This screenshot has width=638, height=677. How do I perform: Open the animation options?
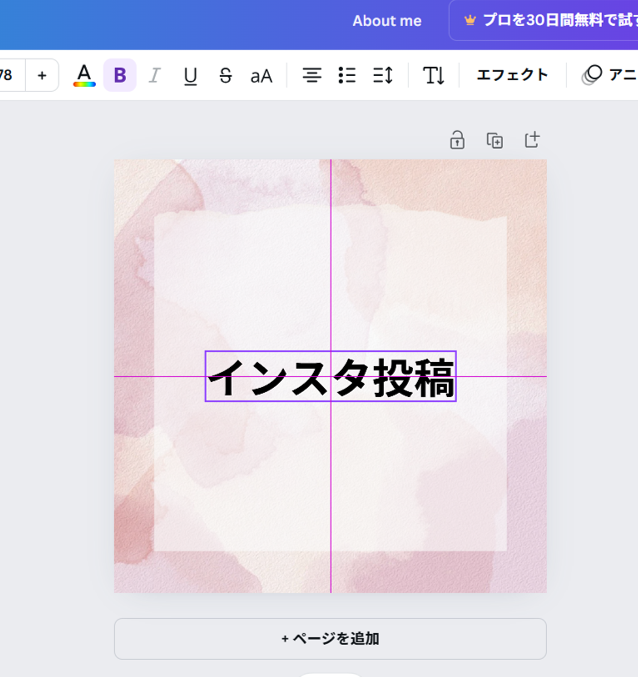pos(608,75)
